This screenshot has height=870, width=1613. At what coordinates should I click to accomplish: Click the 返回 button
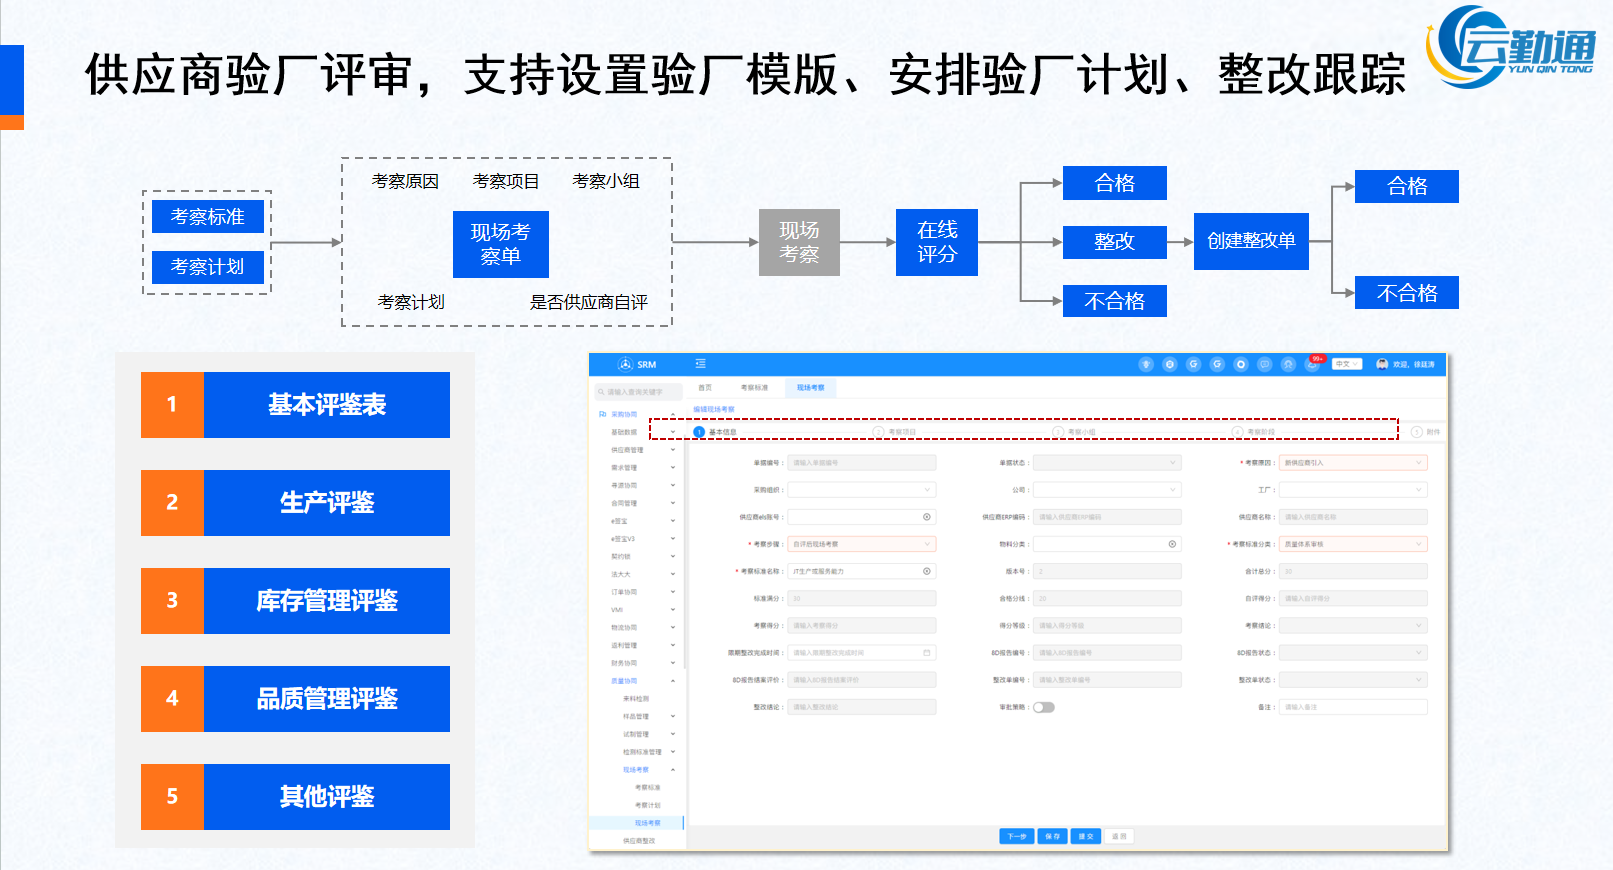[x=1119, y=836]
